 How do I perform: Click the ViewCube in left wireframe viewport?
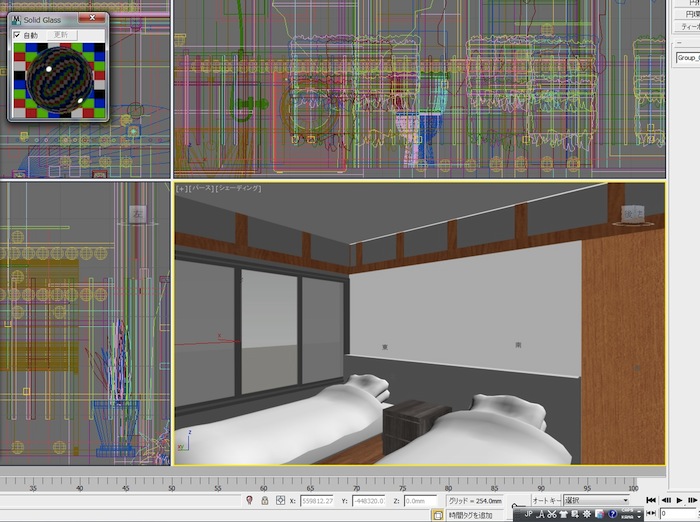coord(137,213)
